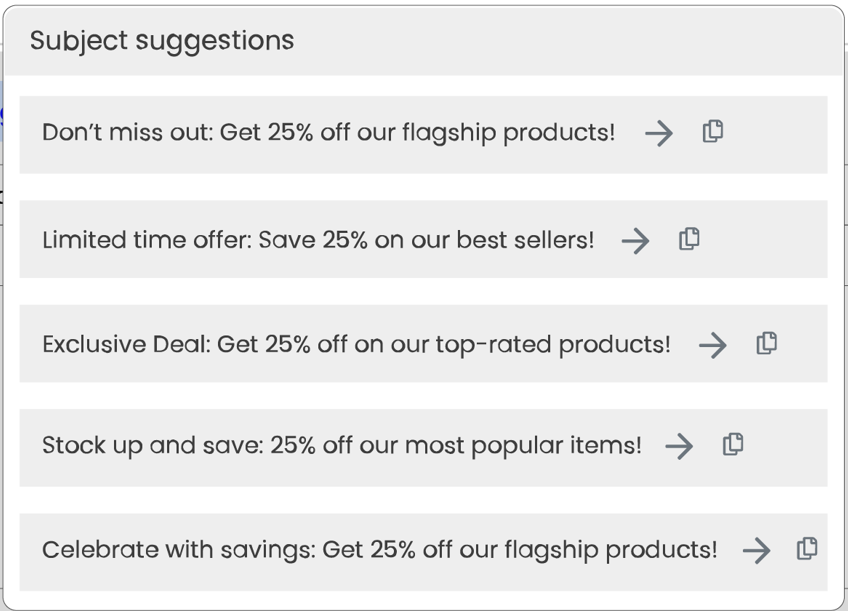Apply the 'Don't miss out' subject using its arrow

pos(659,133)
